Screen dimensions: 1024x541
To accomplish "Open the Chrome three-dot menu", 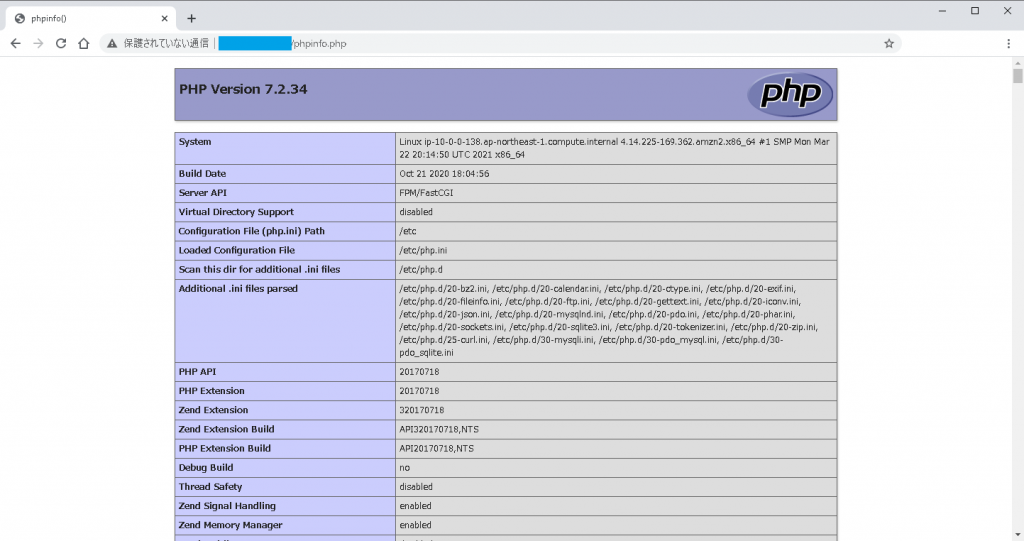I will 1008,44.
